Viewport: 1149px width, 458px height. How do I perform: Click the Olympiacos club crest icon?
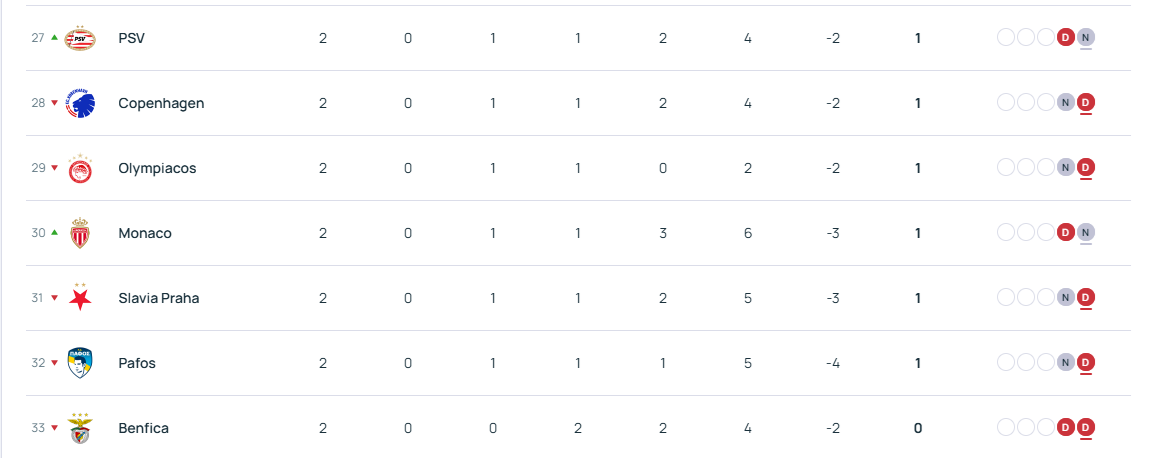pos(80,169)
